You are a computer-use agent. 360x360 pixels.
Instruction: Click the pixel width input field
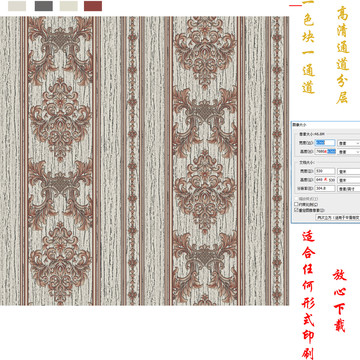click(x=325, y=143)
